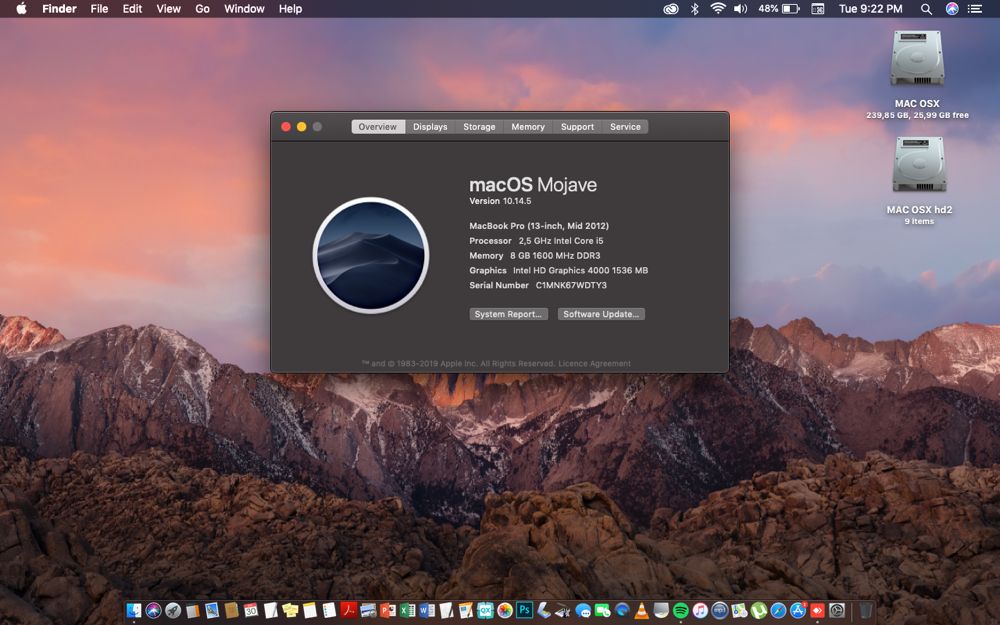Open Photos app in the Dock
1000x625 pixels.
pyautogui.click(x=505, y=610)
